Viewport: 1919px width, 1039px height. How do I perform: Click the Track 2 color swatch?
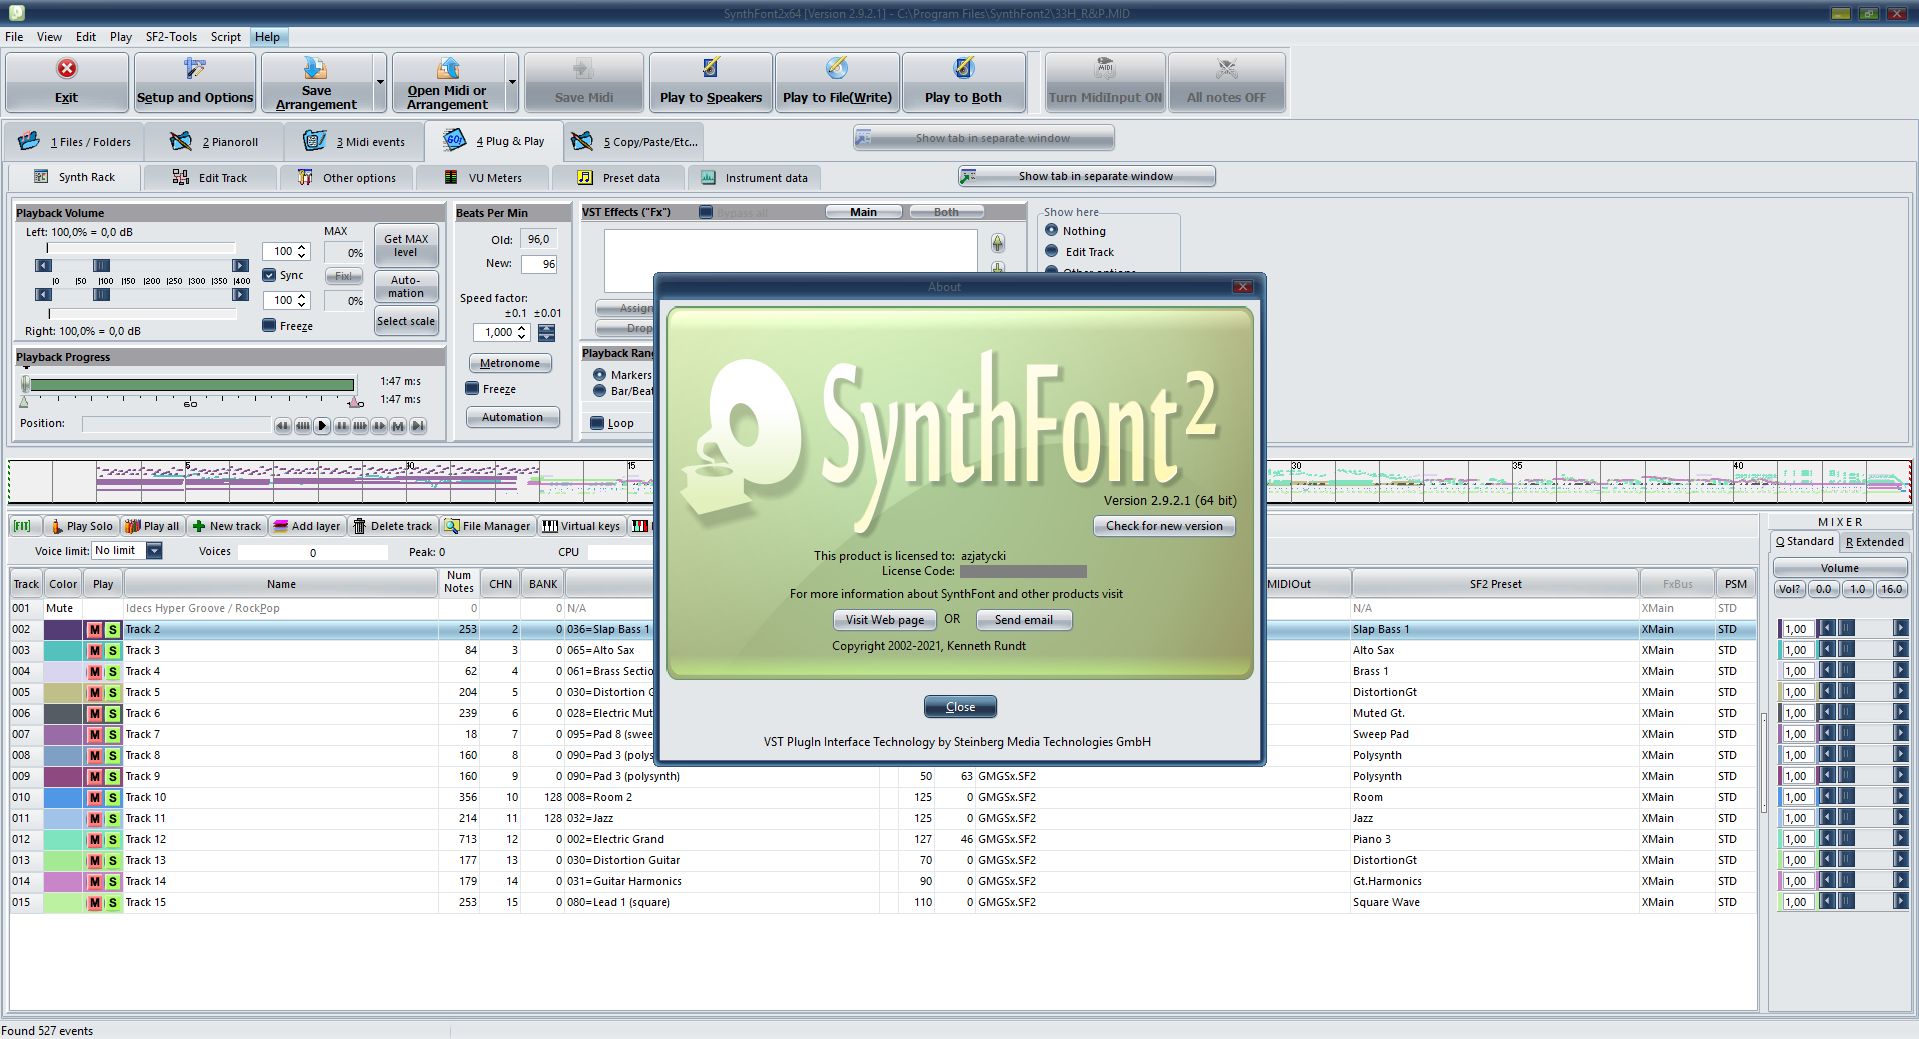point(63,630)
